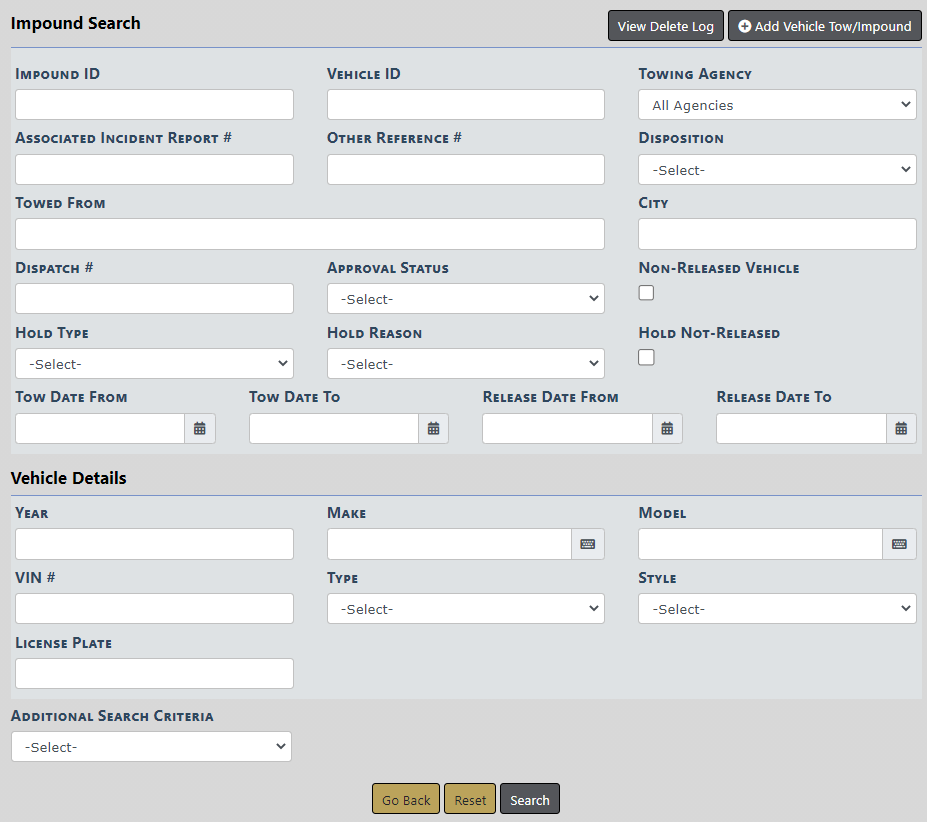
Task: Open the Tow Date From calendar picker
Action: click(x=200, y=428)
